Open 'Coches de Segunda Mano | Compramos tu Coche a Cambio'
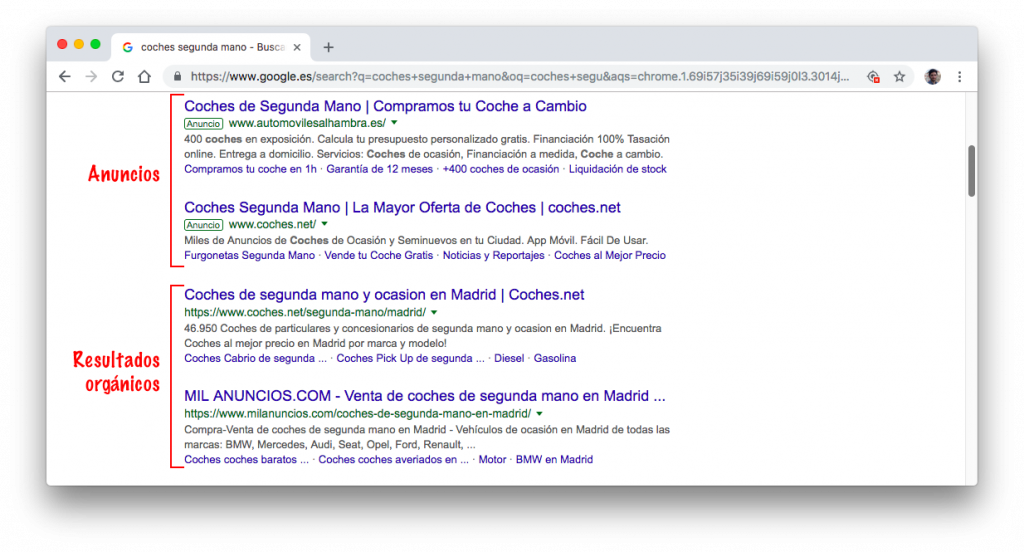 [385, 106]
